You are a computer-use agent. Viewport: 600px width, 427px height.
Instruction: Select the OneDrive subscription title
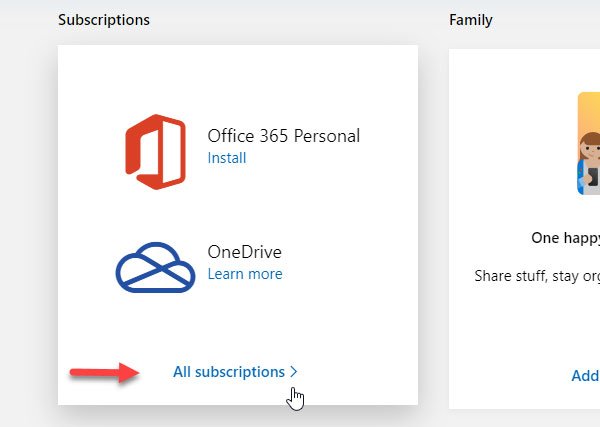coord(245,252)
